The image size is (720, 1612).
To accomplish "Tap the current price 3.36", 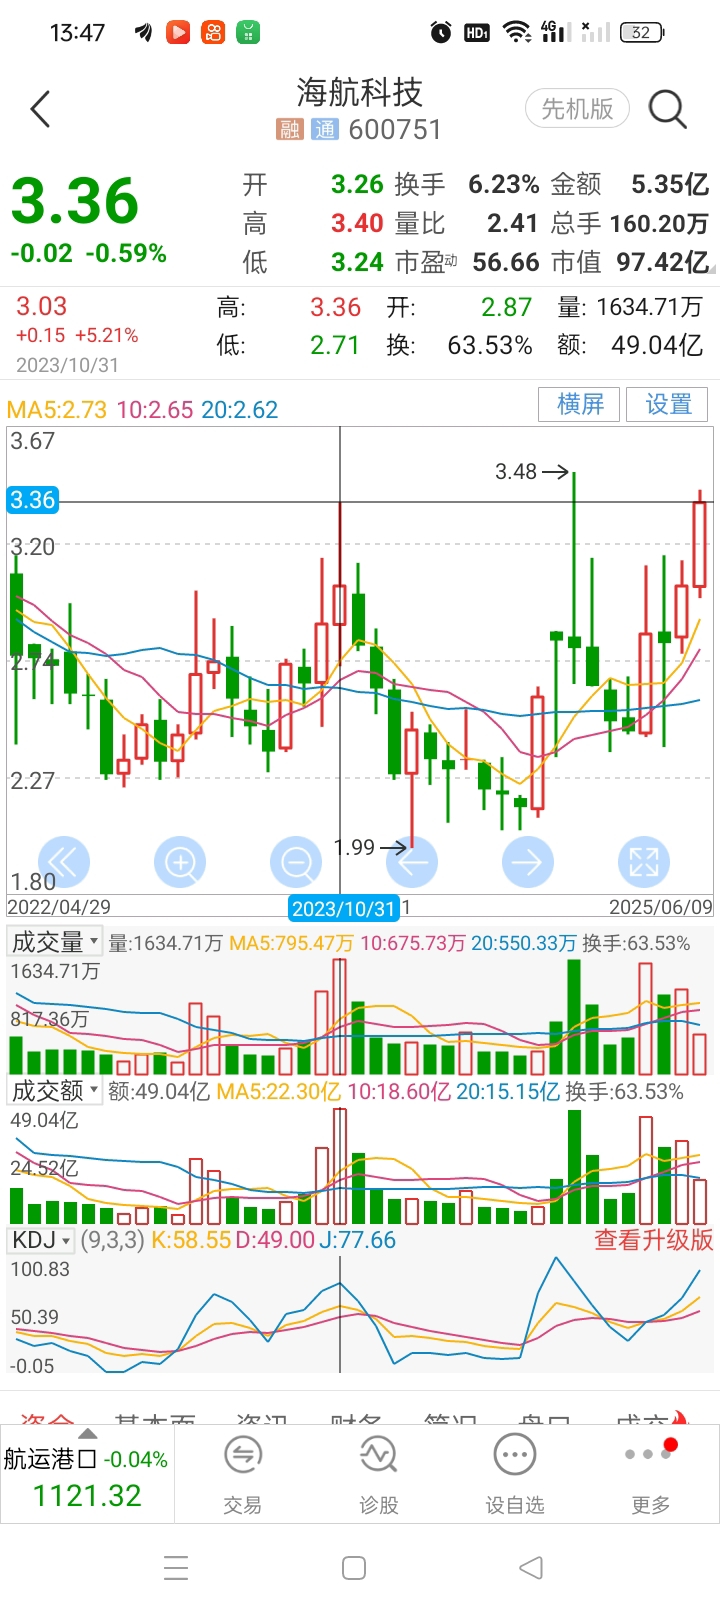I will 75,201.
